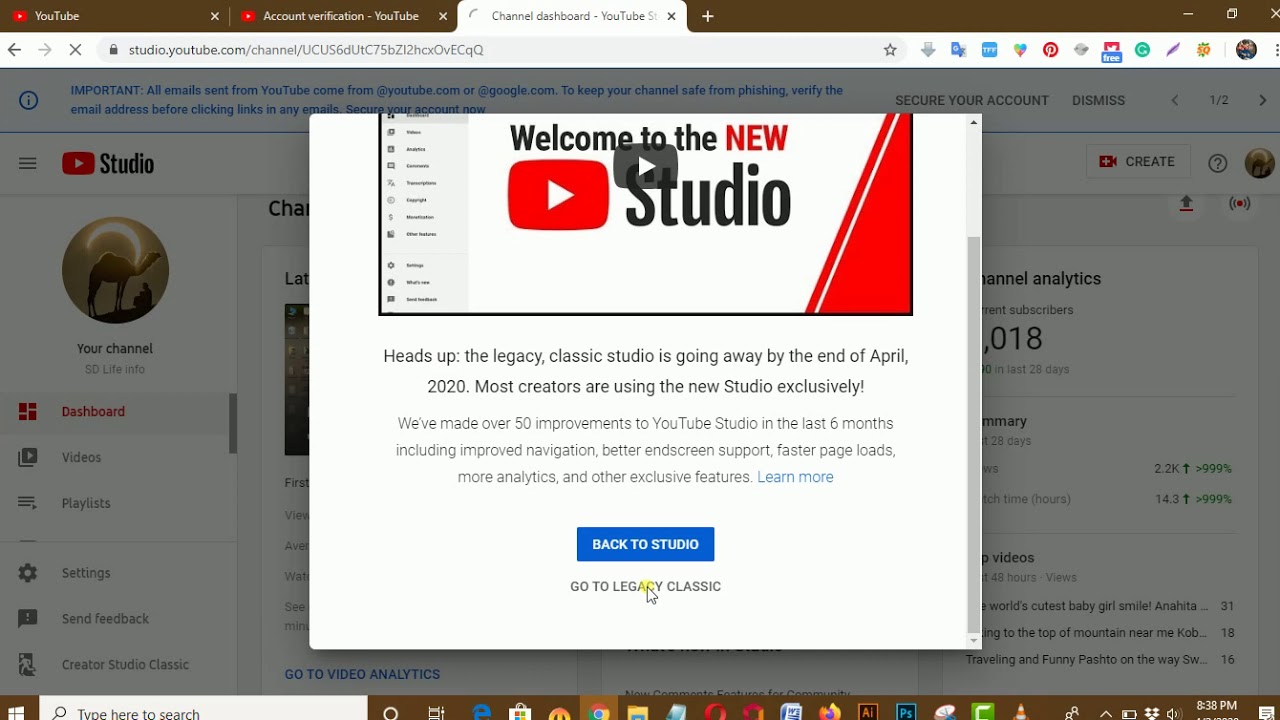Image resolution: width=1280 pixels, height=720 pixels.
Task: Open the hamburger menu beside YouTube Studio
Action: point(27,163)
